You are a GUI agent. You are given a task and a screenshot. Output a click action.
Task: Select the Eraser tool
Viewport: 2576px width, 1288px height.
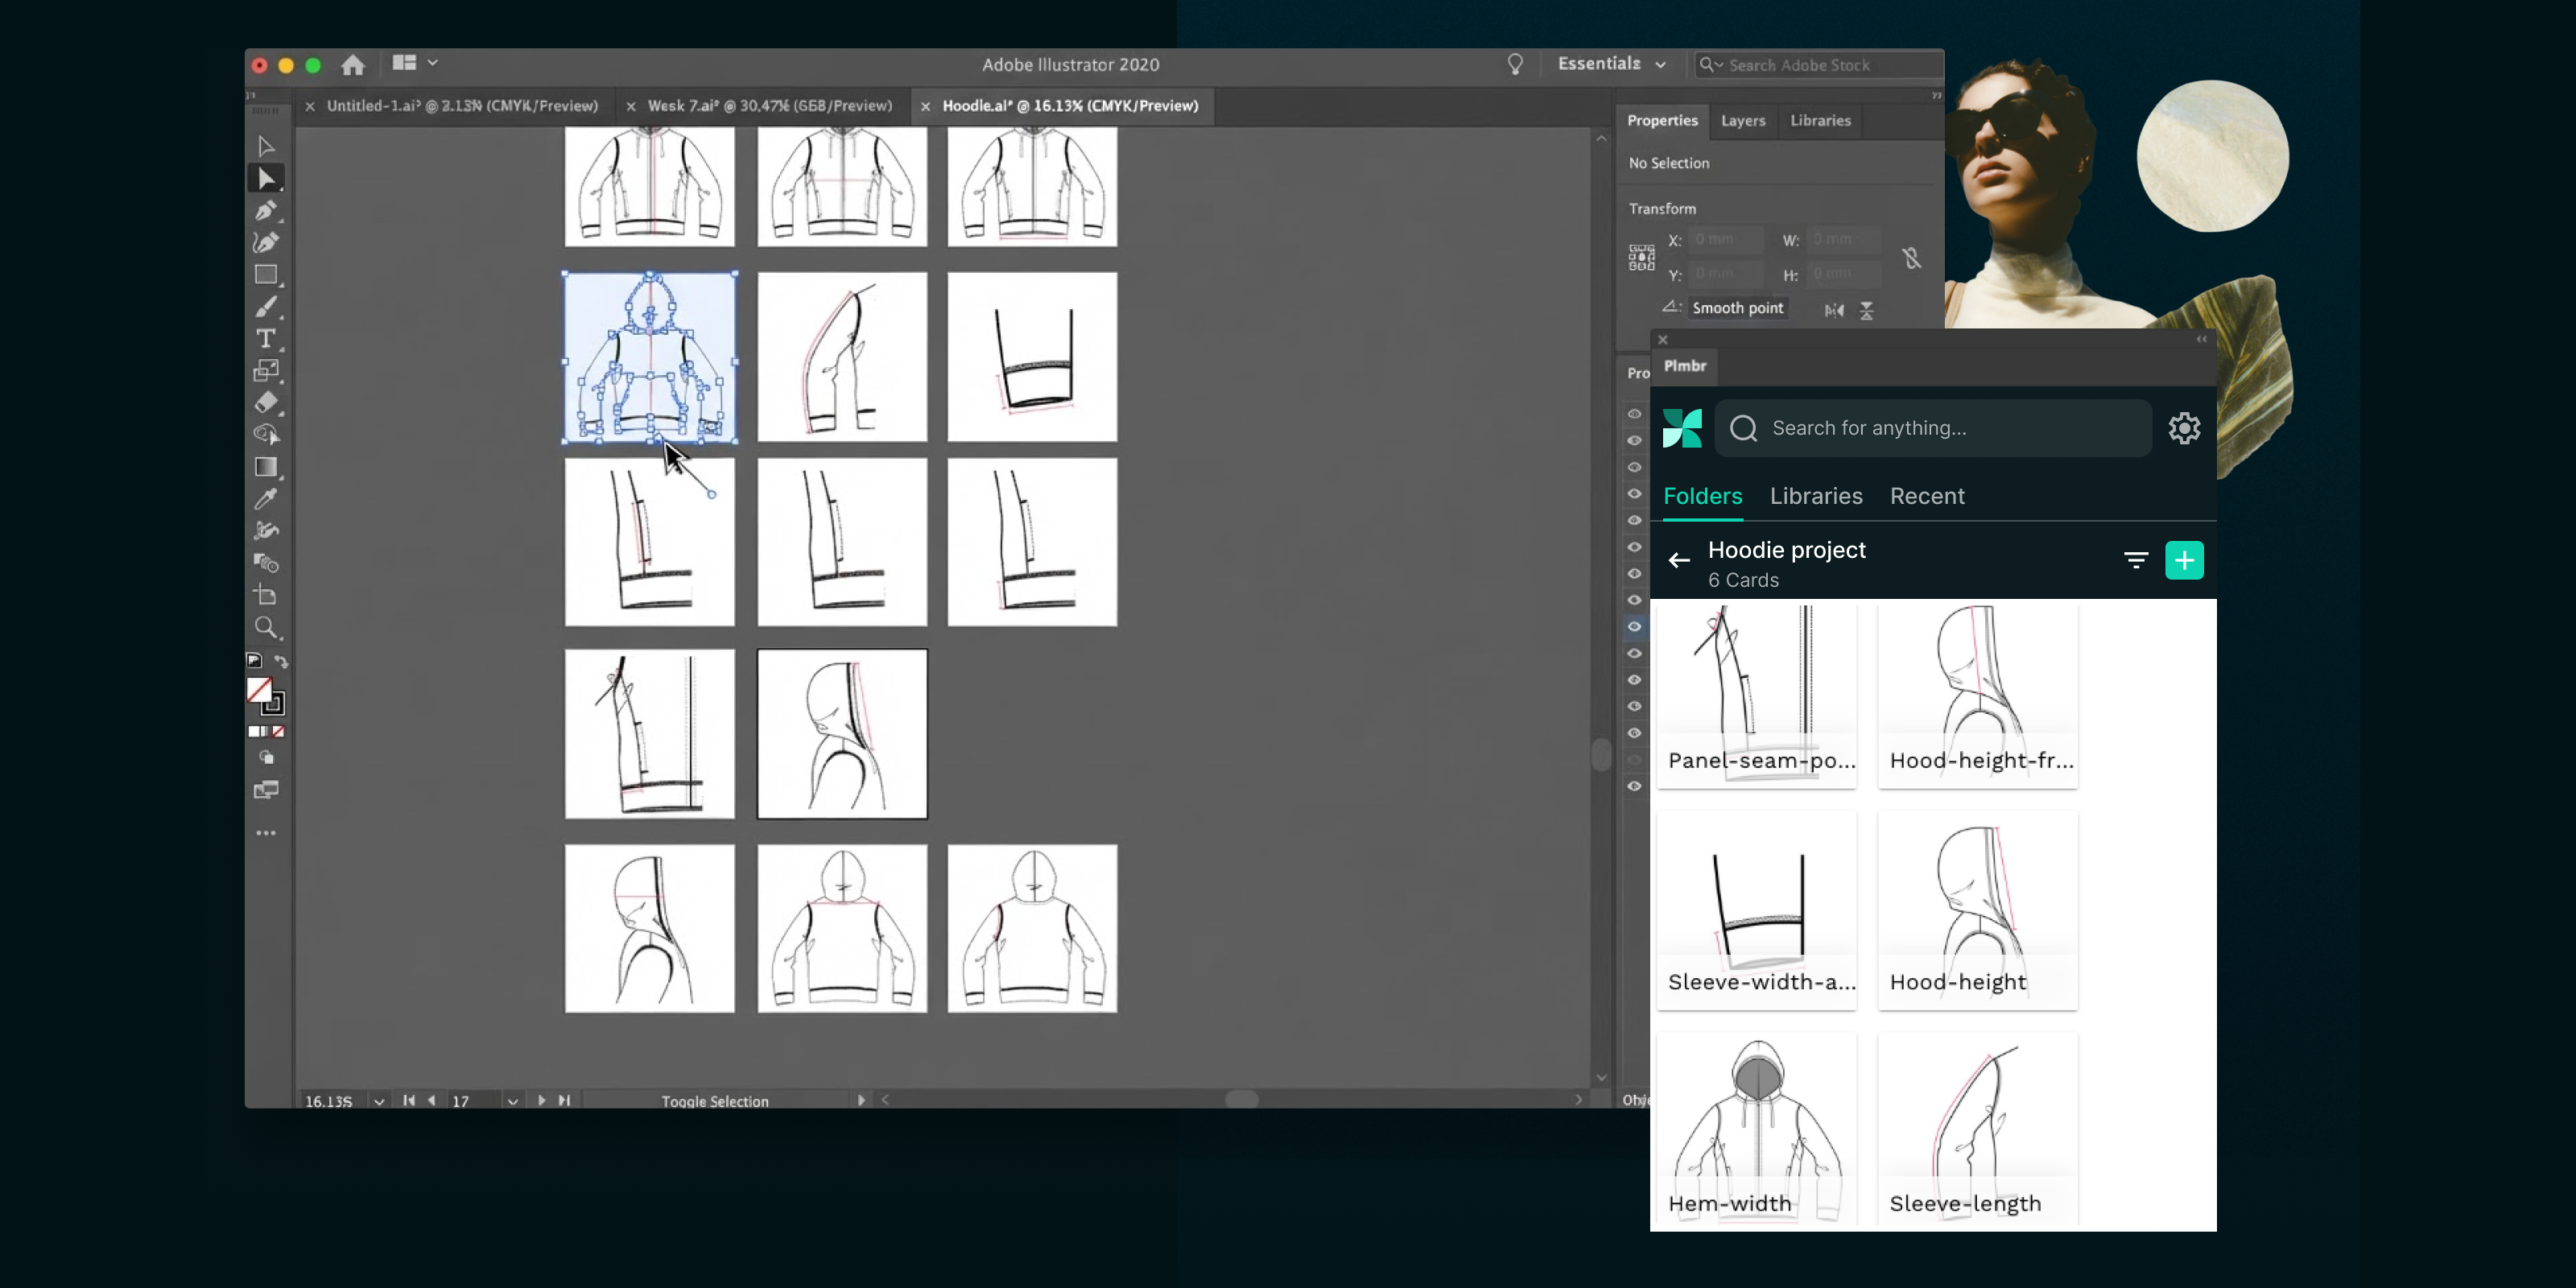[266, 403]
